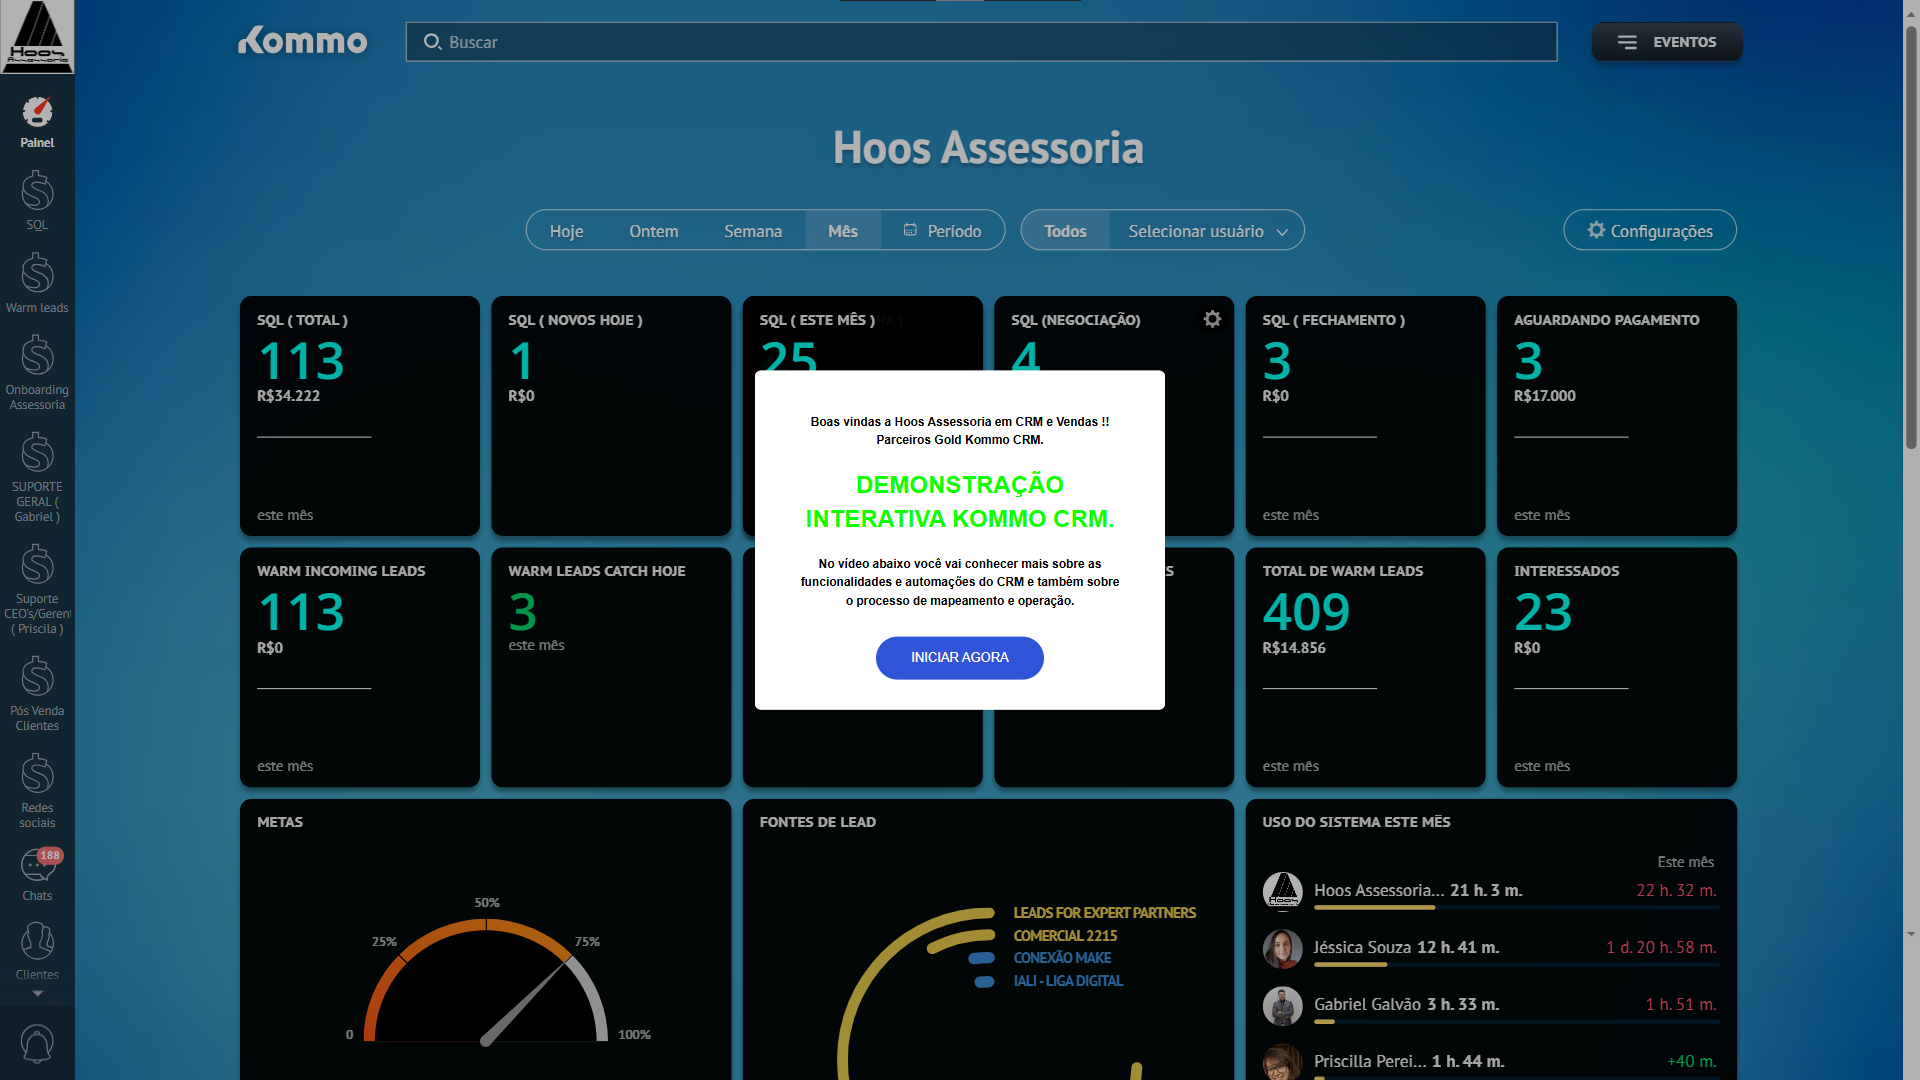Click CONEXÃO MAKE legend entry

(x=1062, y=958)
